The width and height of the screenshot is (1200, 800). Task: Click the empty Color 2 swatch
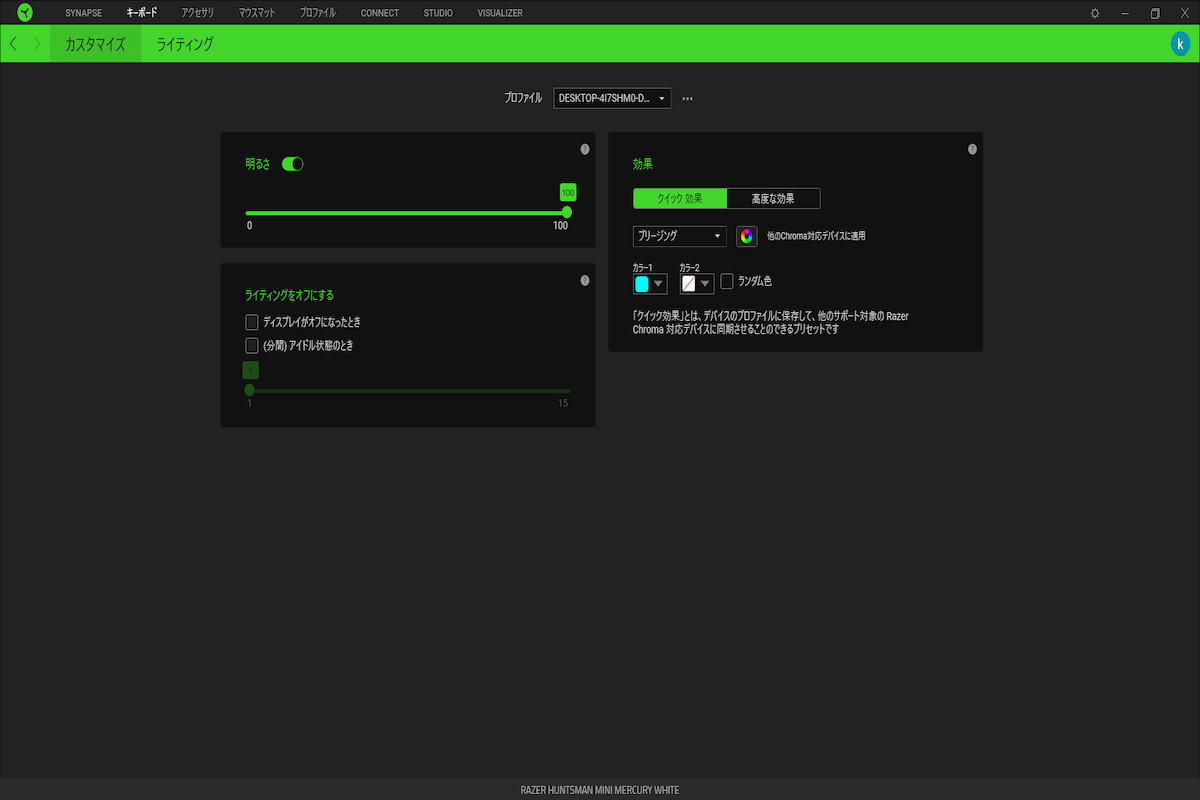pos(689,284)
